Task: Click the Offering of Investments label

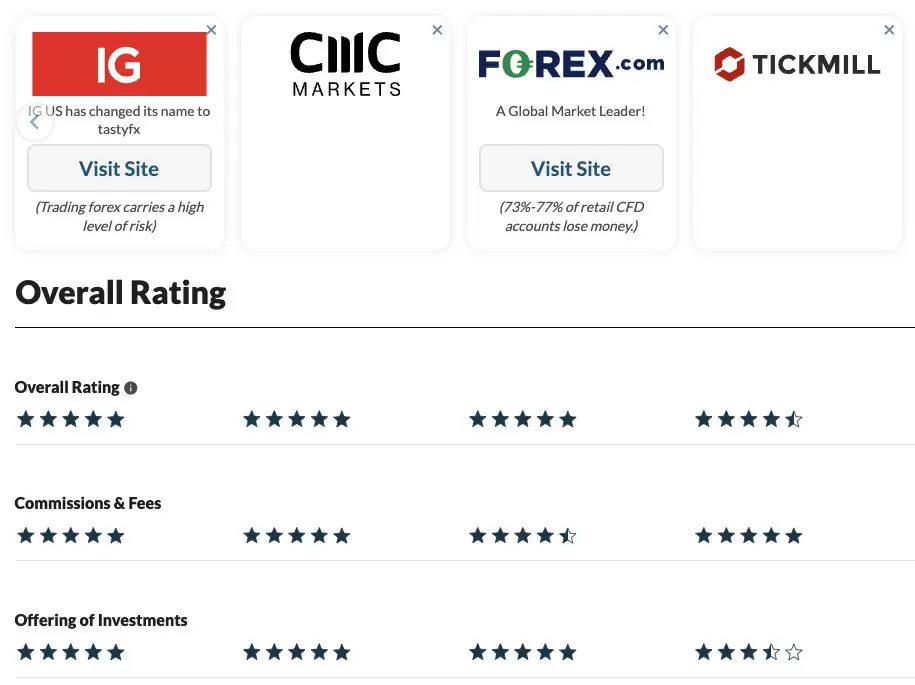Action: pos(101,620)
